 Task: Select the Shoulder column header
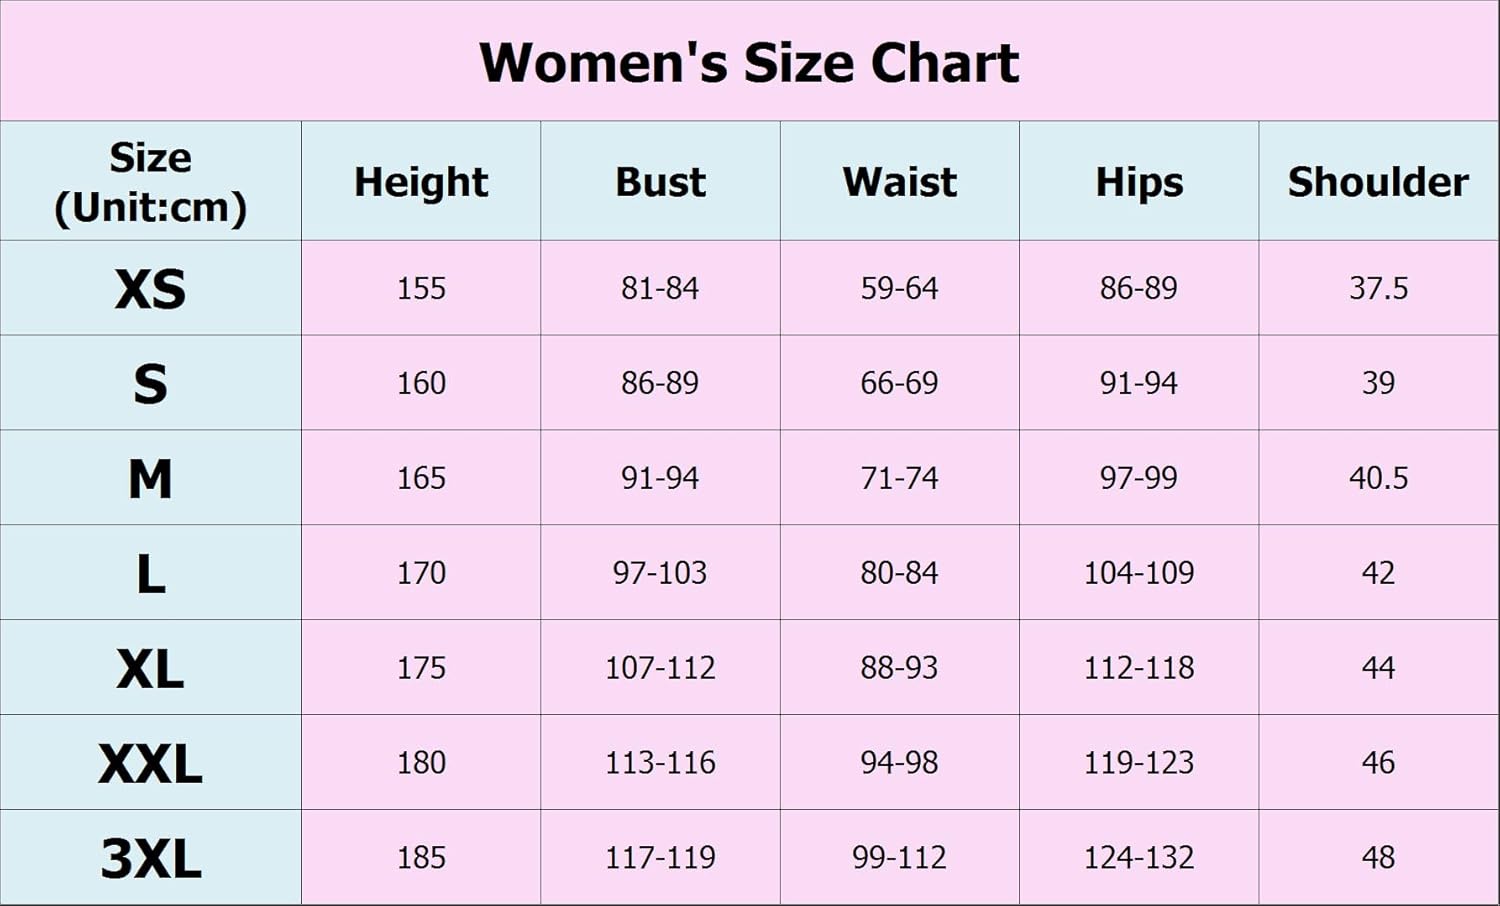(1378, 182)
